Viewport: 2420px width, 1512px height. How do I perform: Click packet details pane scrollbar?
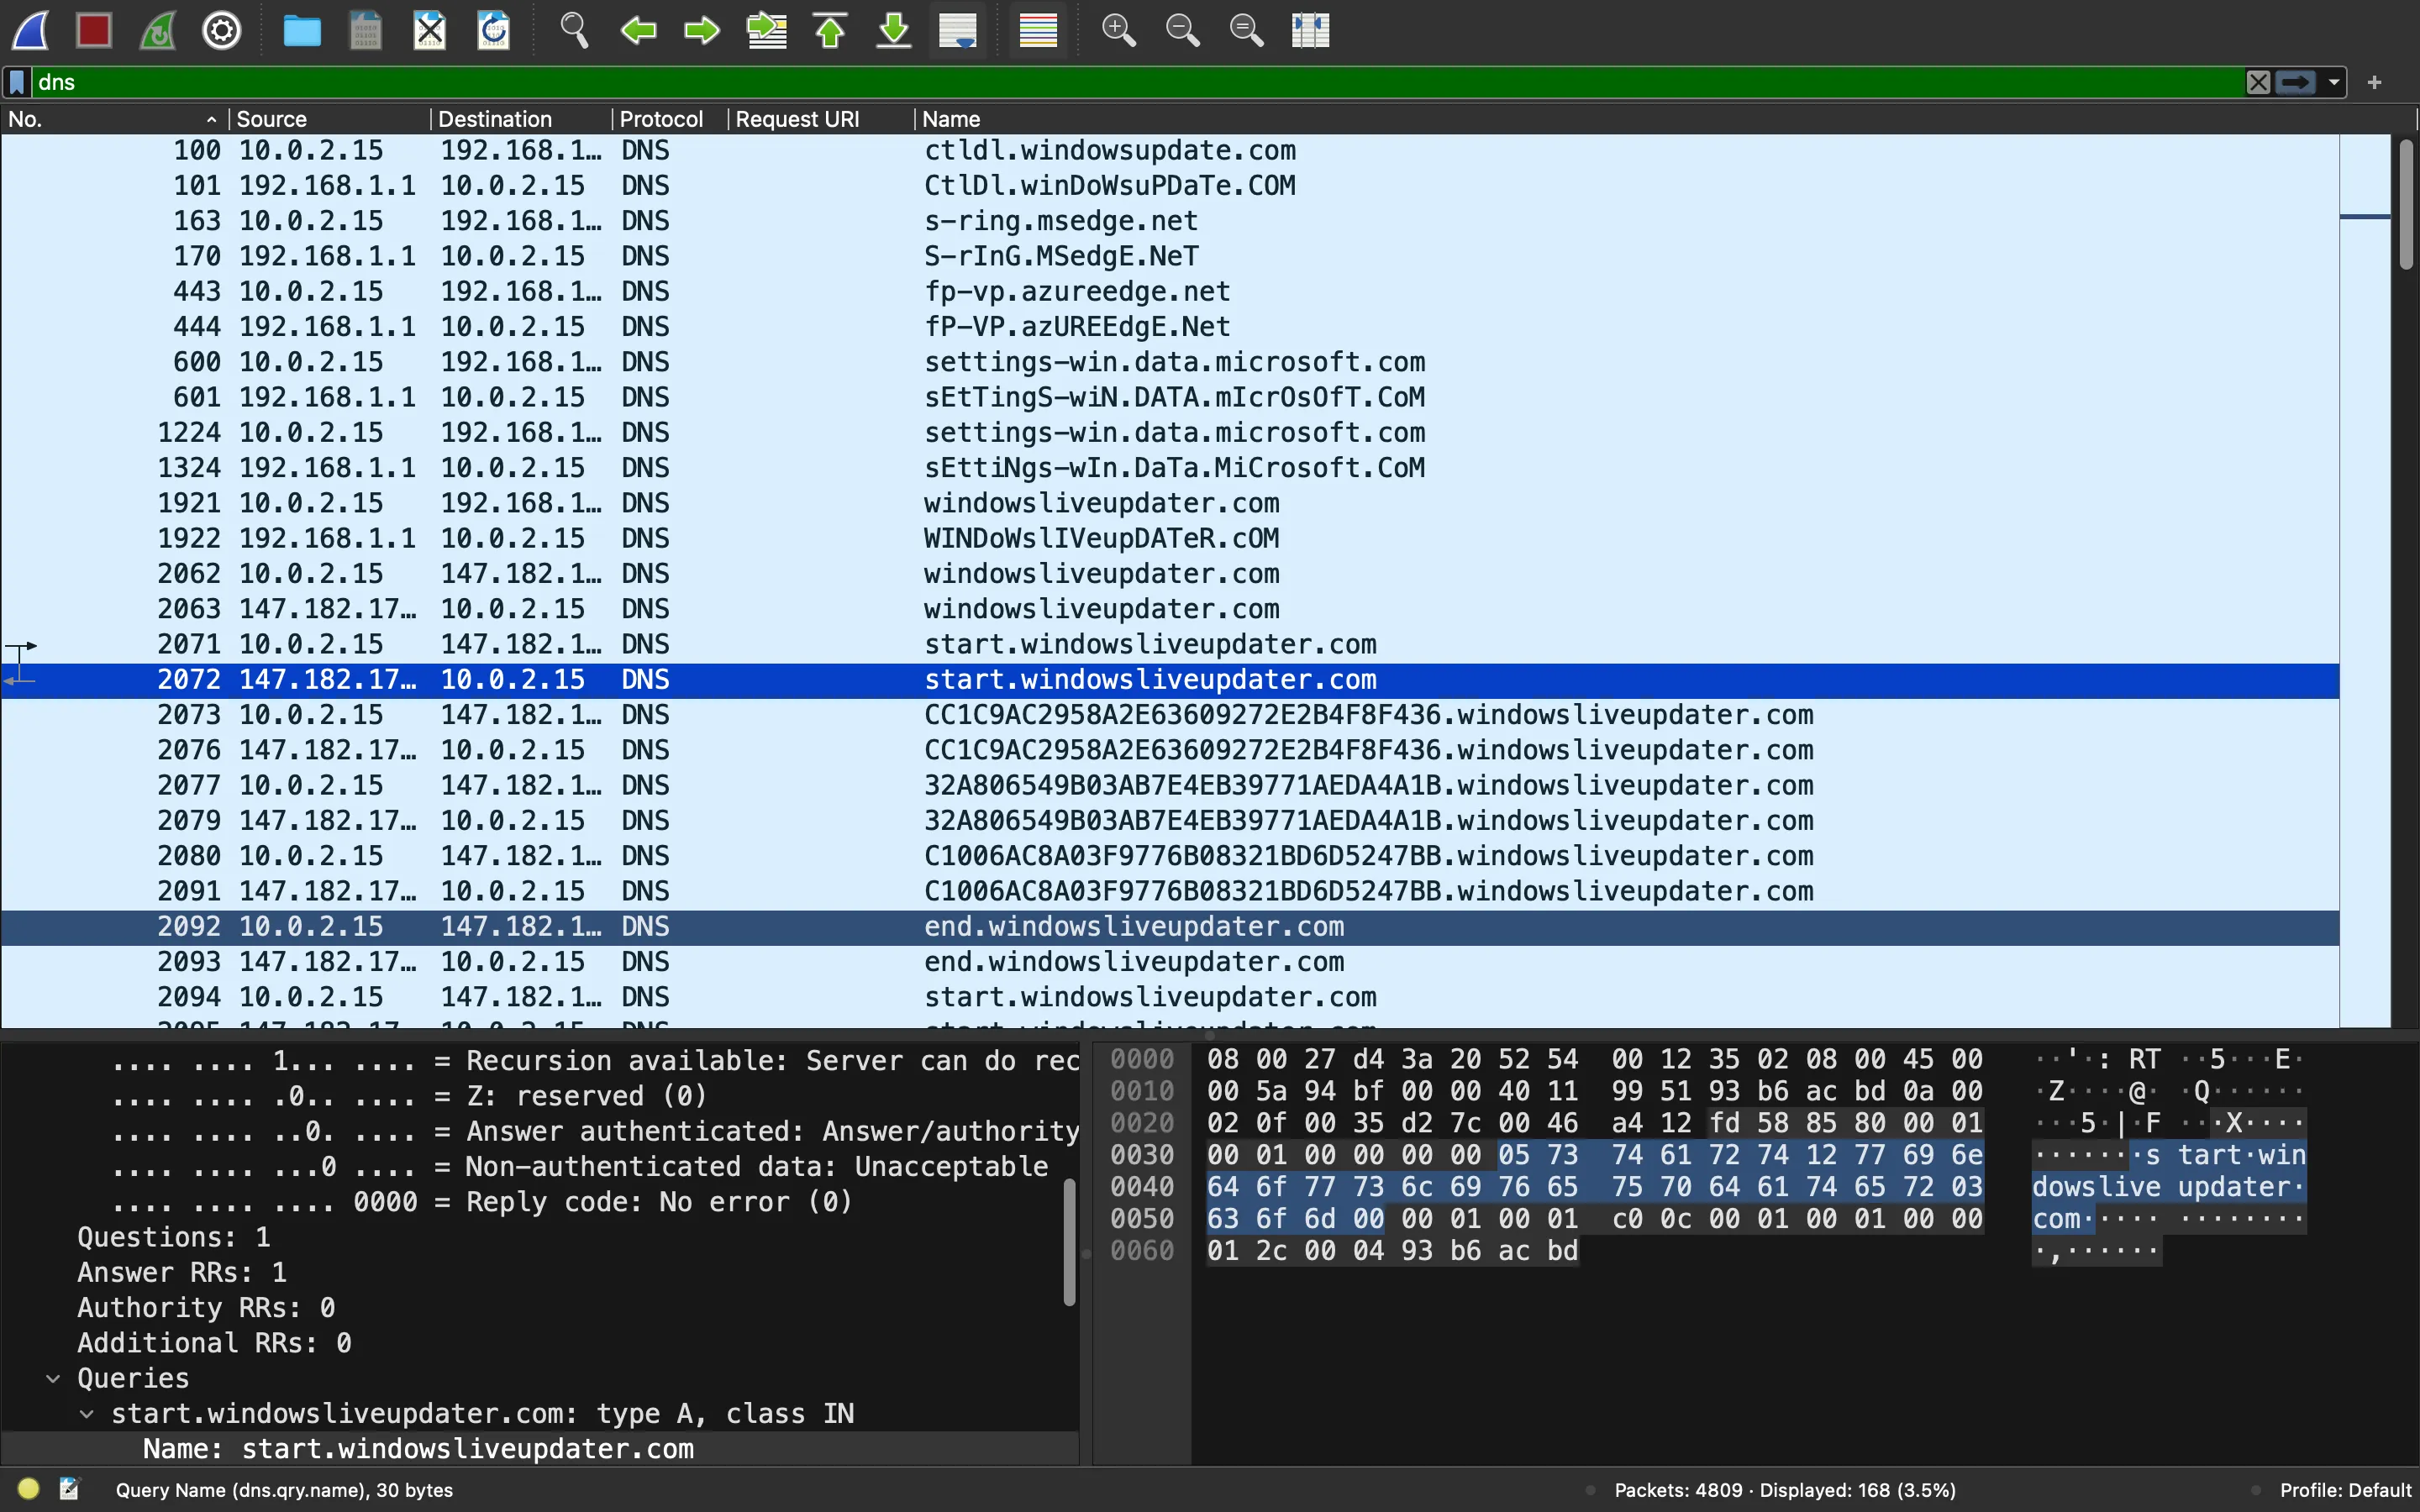pos(1069,1242)
